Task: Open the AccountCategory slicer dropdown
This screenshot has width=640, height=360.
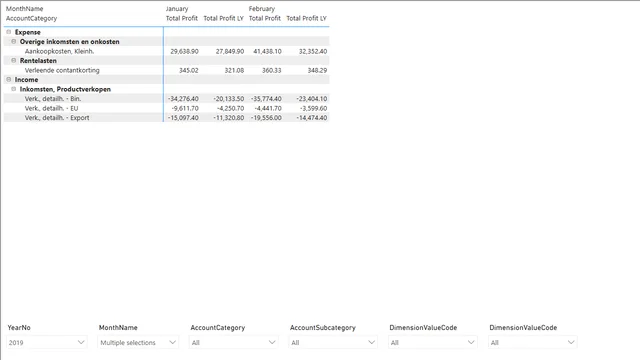Action: pyautogui.click(x=233, y=342)
